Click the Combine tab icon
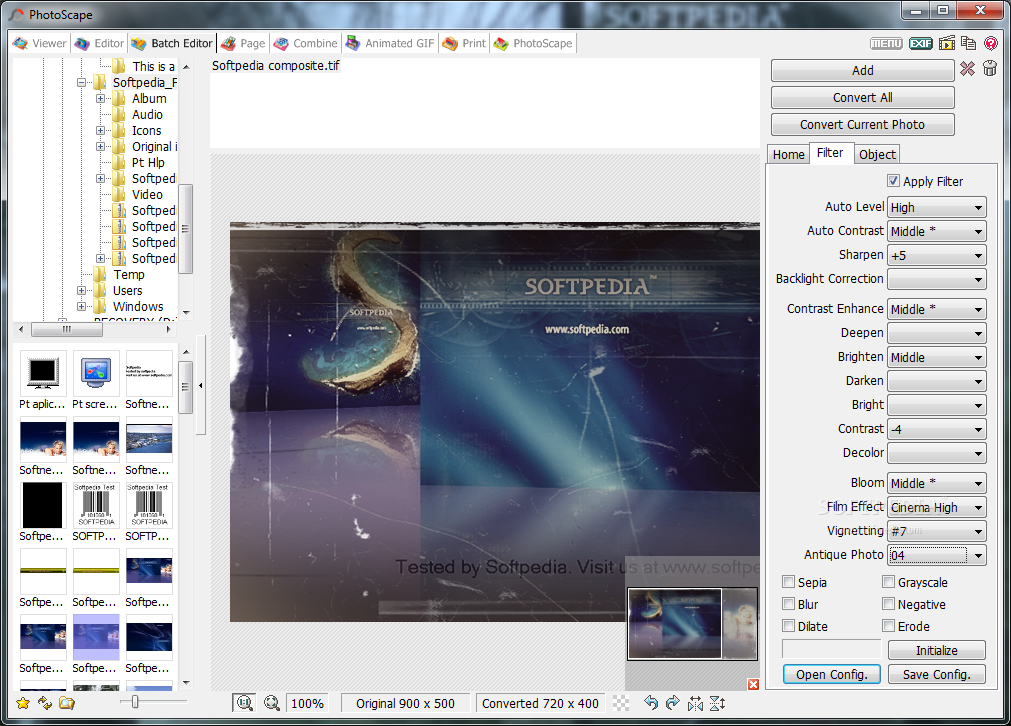1011x726 pixels. (280, 43)
